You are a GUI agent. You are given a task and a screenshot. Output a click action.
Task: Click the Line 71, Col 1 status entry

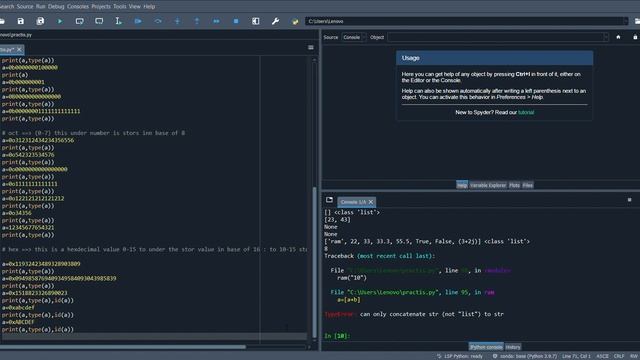pos(576,356)
